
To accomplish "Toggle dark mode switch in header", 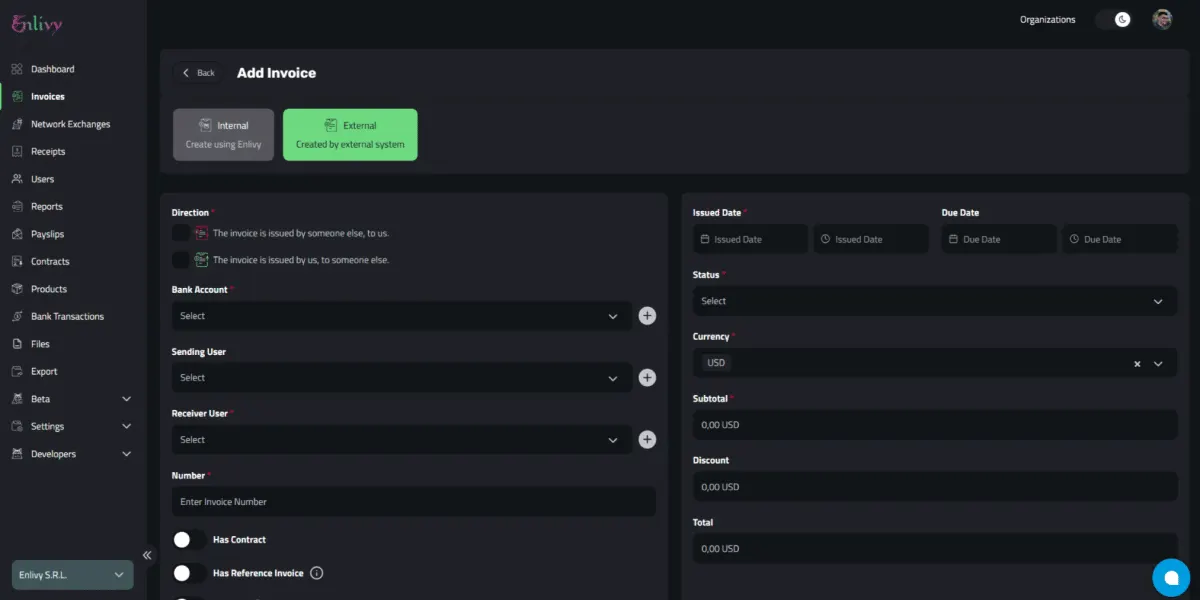I will (1113, 19).
